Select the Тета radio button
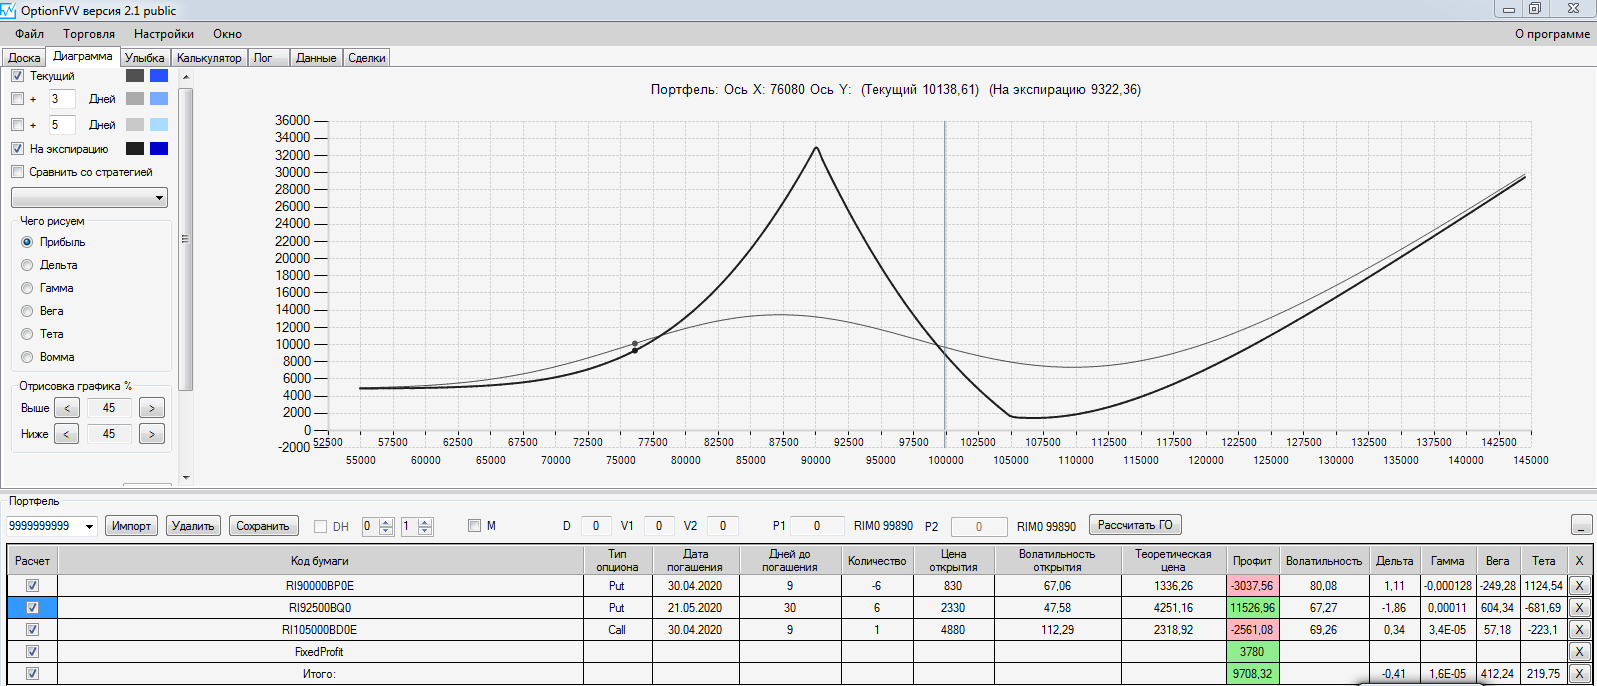 coord(27,334)
